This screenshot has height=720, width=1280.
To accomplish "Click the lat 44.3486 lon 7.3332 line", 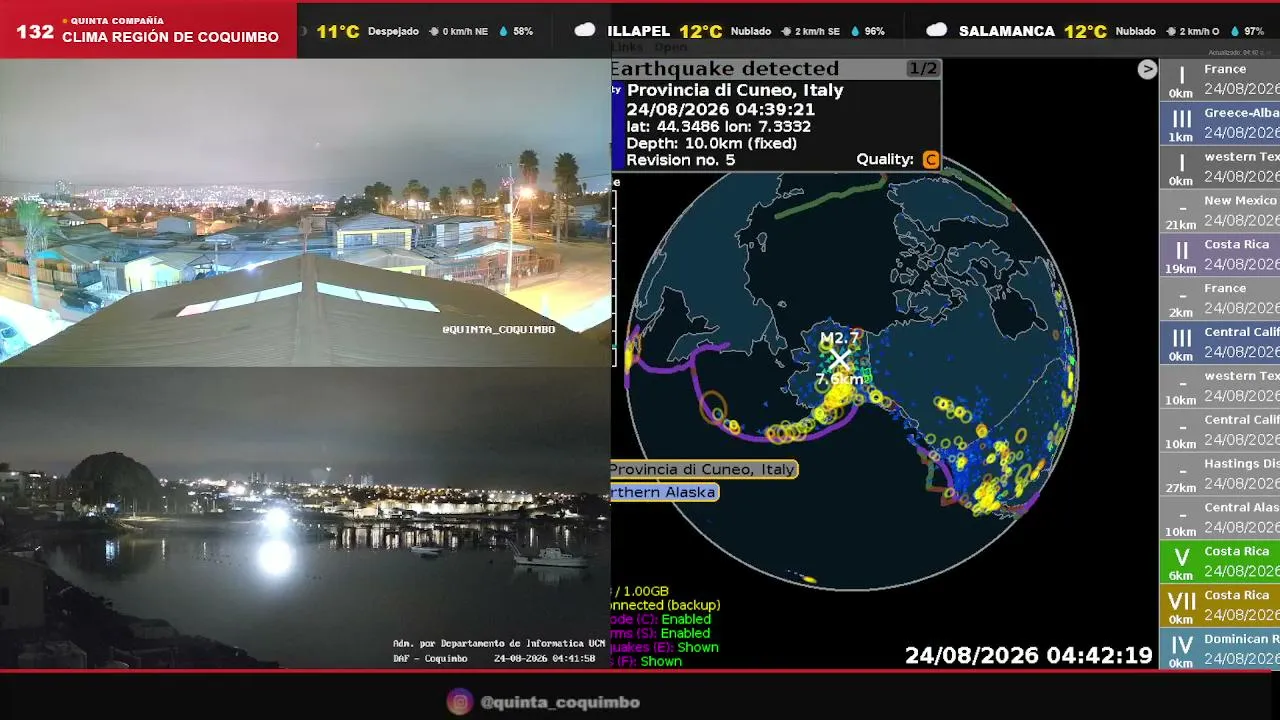I will tap(718, 126).
